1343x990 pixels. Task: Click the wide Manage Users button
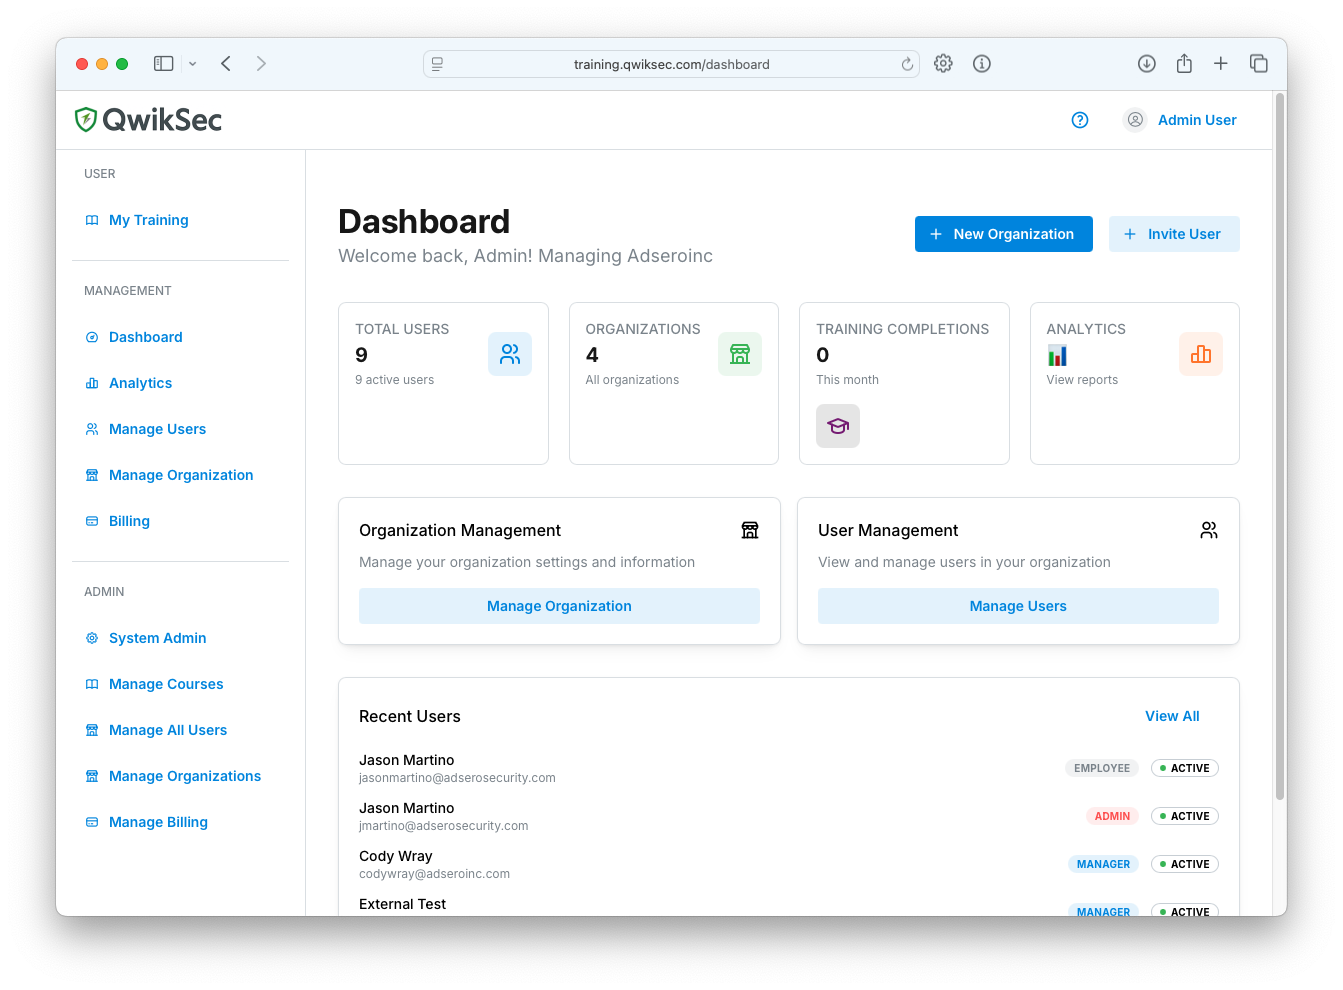(1018, 606)
